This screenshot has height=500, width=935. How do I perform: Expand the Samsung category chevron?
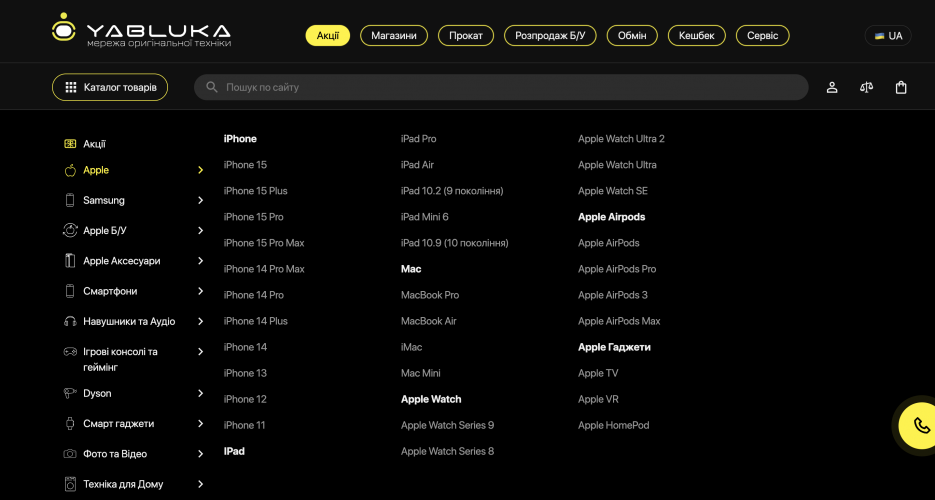[200, 200]
